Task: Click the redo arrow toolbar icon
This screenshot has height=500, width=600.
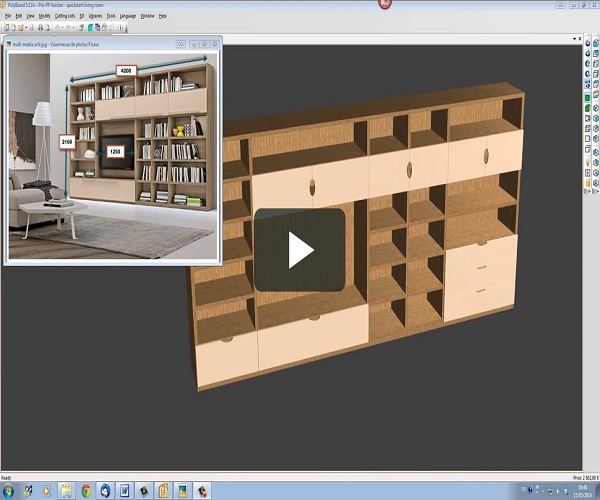Action: (68, 28)
